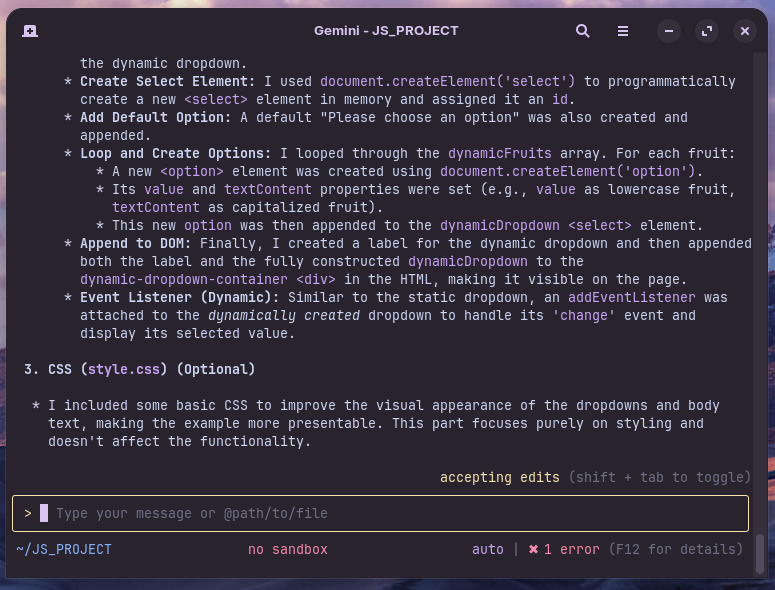Click the "Gemini - JS_PROJECT" window title
This screenshot has width=775, height=590.
(x=386, y=31)
